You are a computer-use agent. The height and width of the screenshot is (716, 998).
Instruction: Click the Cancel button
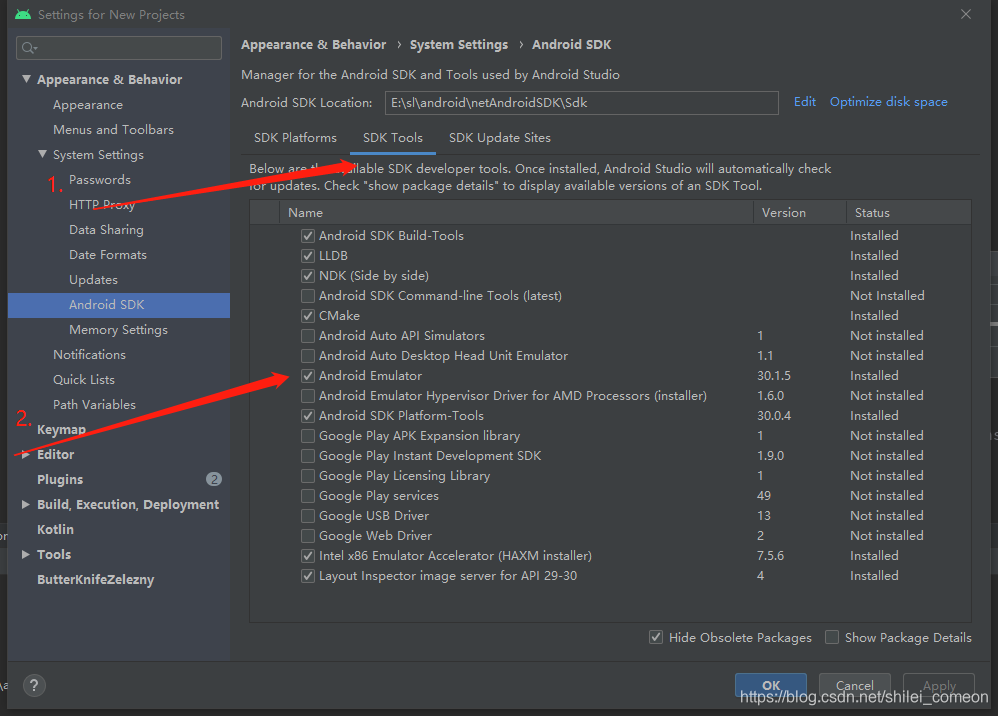(854, 685)
